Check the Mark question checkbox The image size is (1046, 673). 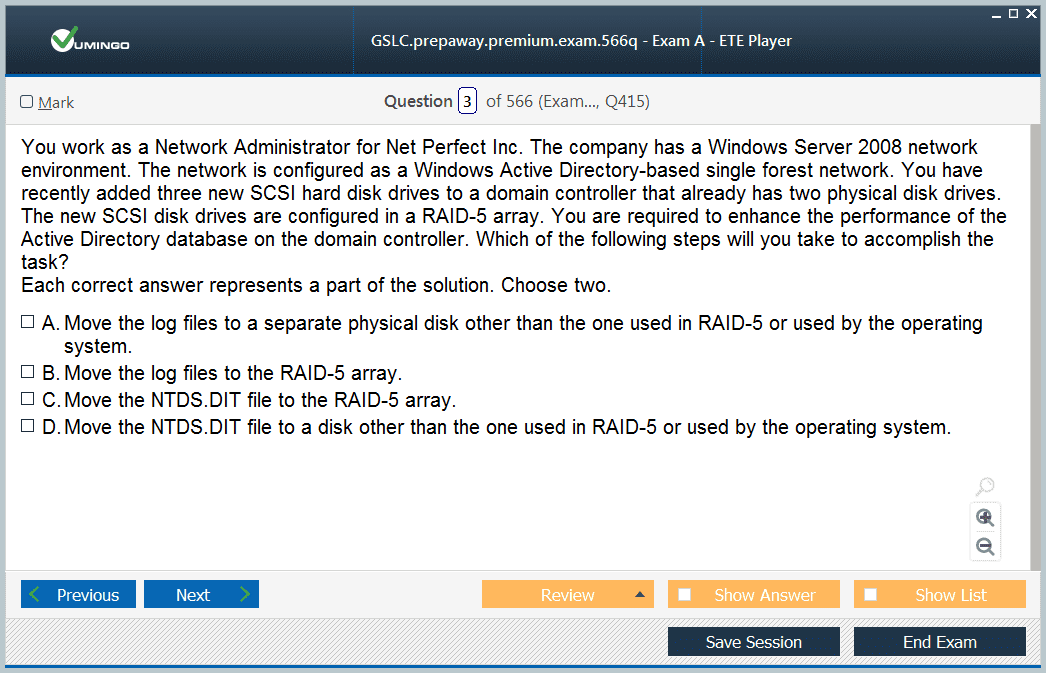[x=27, y=101]
